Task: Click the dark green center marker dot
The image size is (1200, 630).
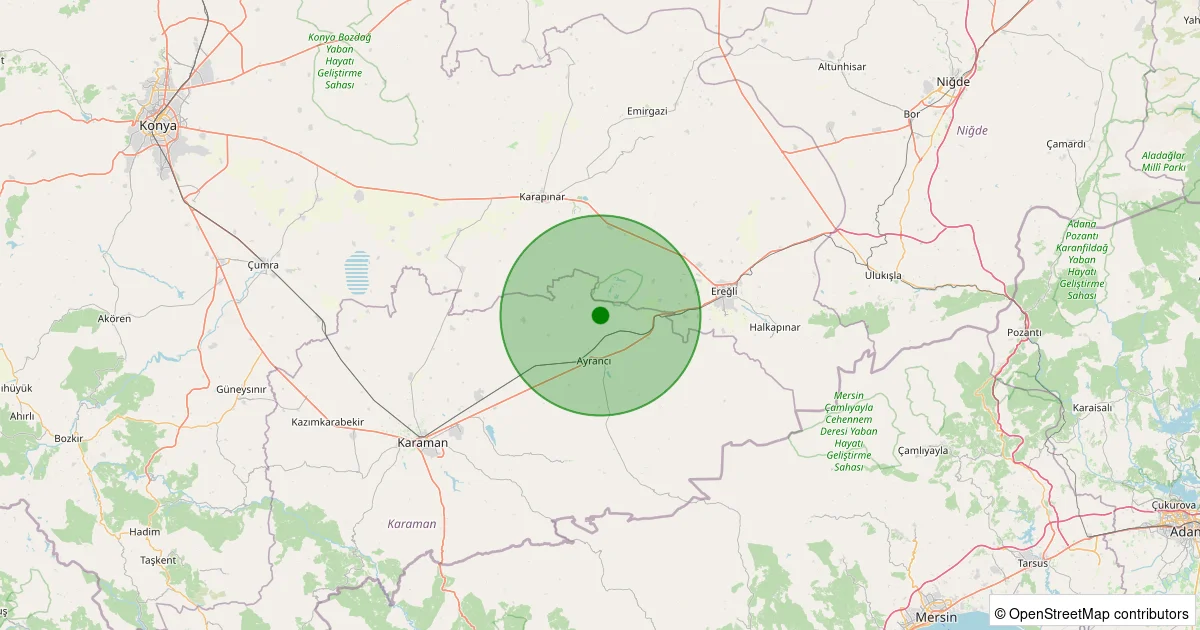Action: [x=600, y=315]
